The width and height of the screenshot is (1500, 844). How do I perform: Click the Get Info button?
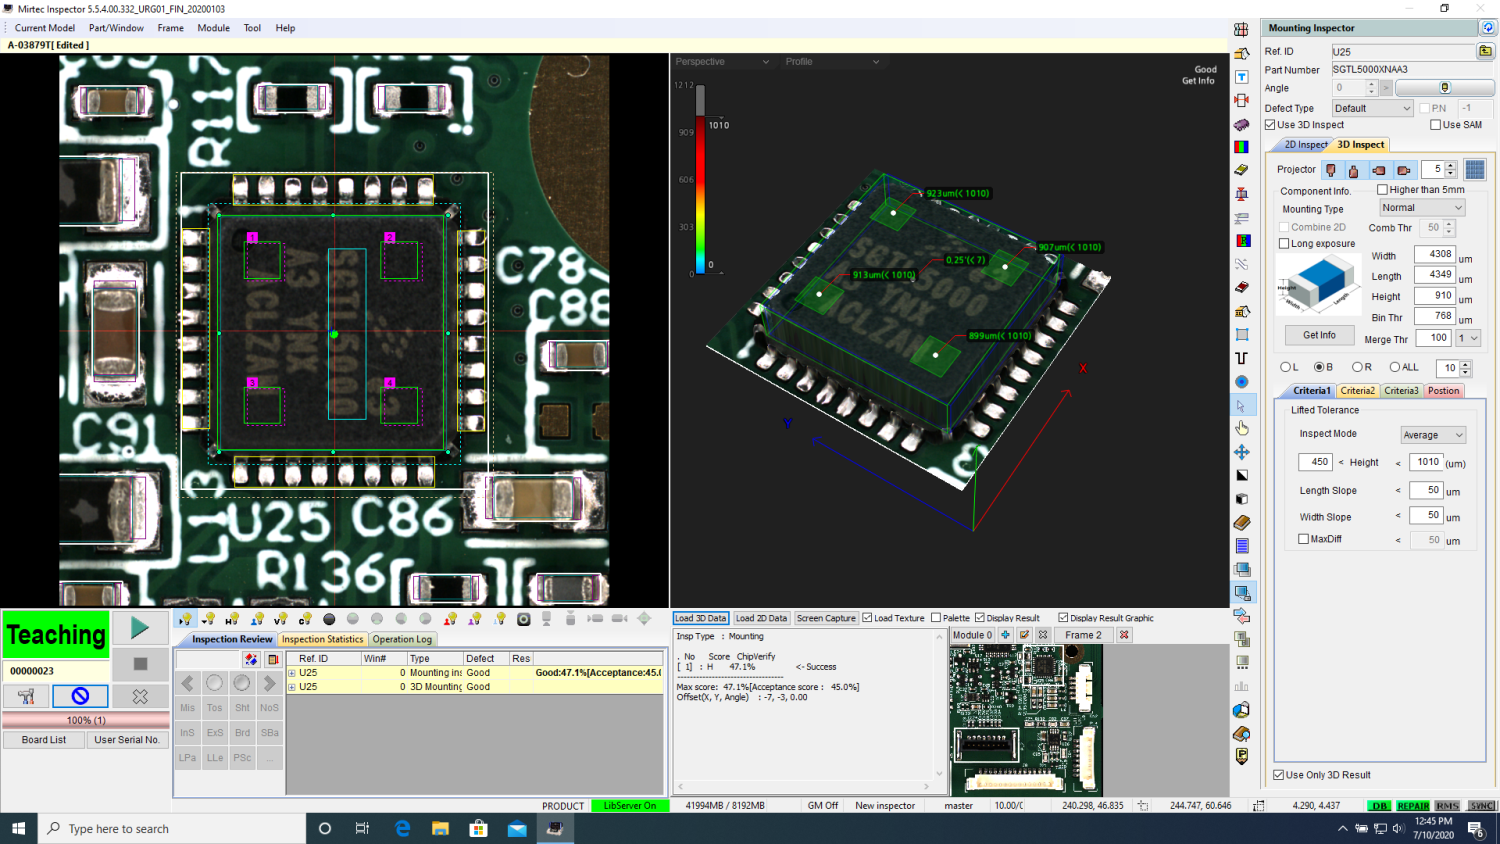[x=1319, y=335]
